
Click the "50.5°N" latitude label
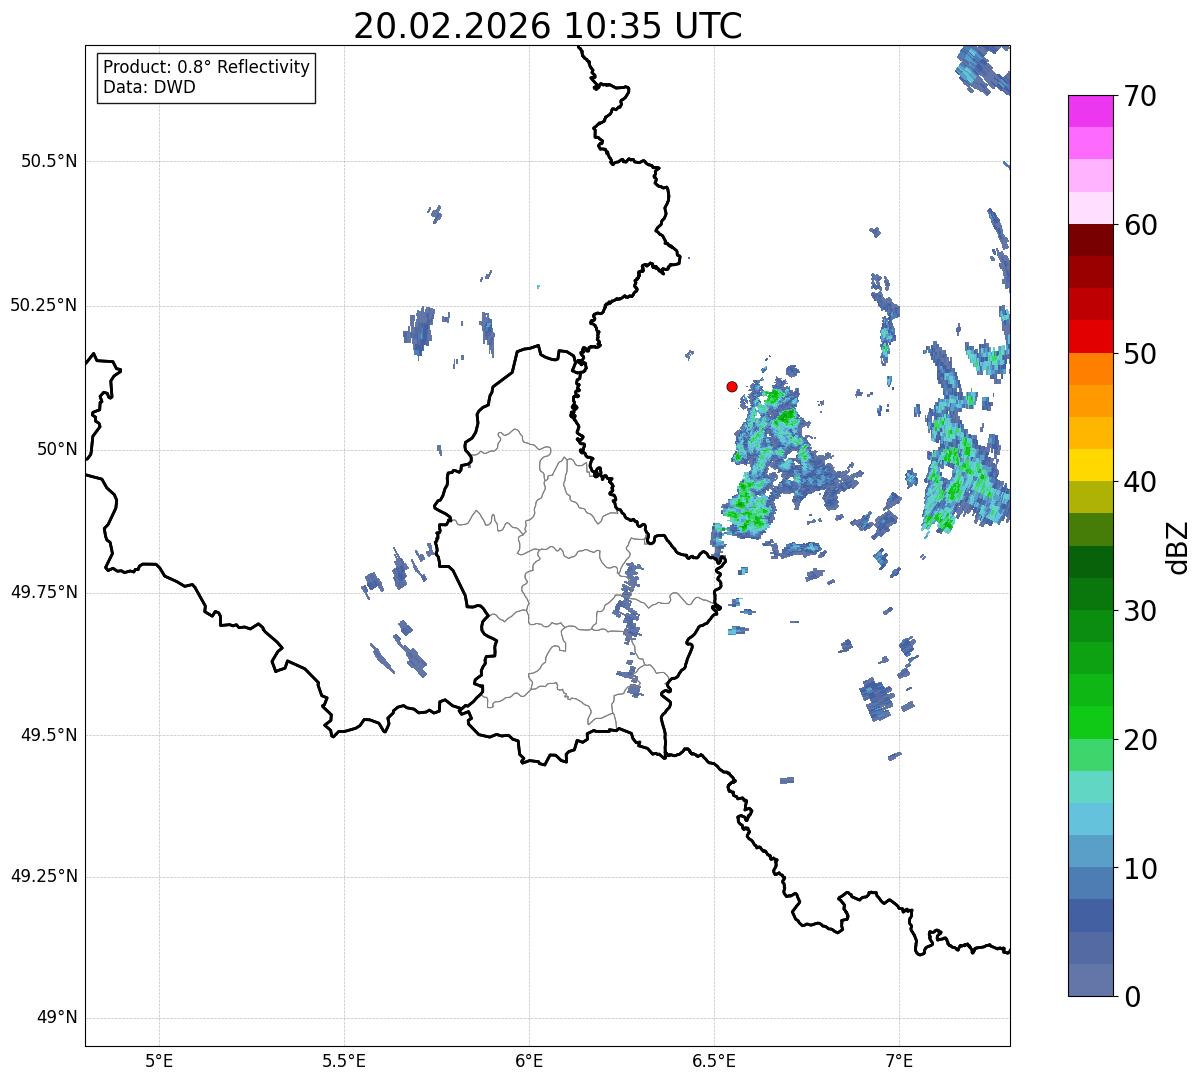pos(49,161)
